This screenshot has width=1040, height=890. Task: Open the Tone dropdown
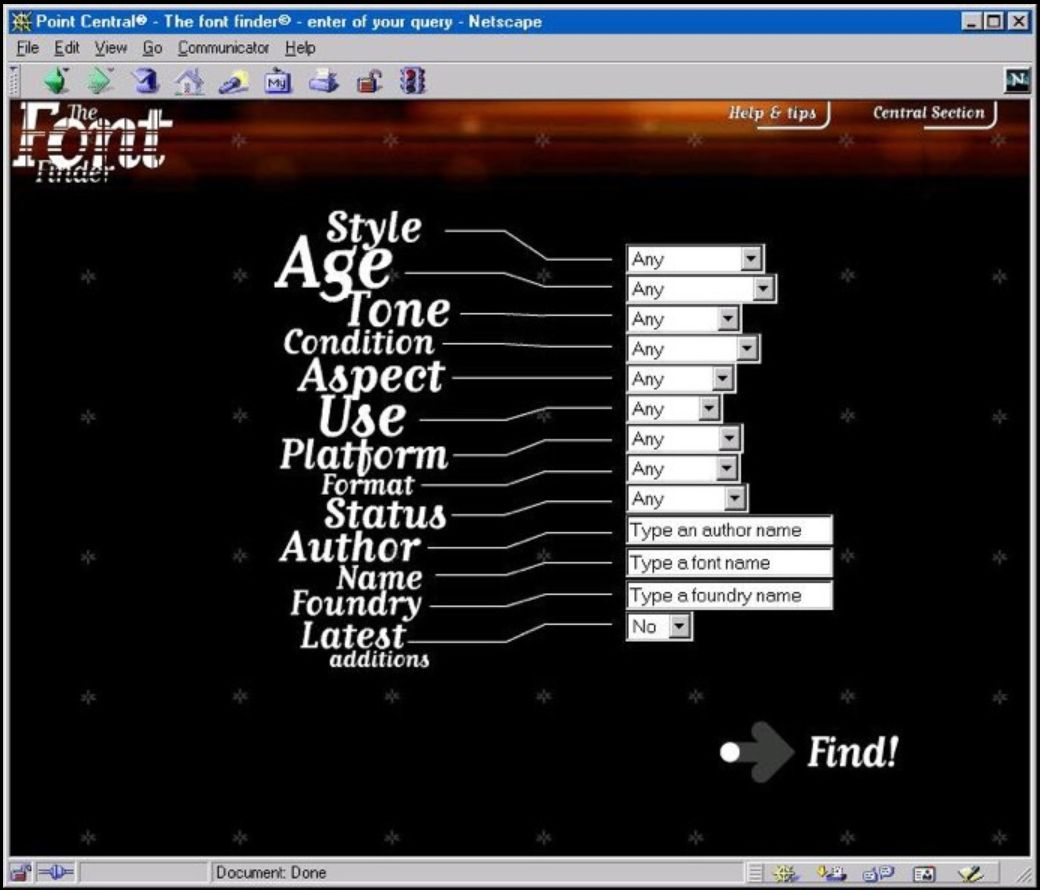[x=684, y=319]
